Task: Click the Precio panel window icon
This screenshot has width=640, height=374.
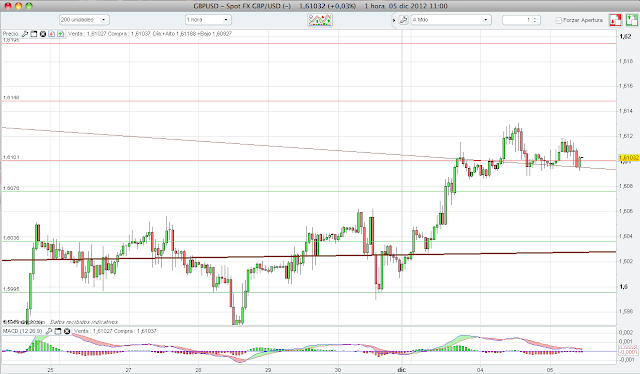Action: click(x=33, y=34)
